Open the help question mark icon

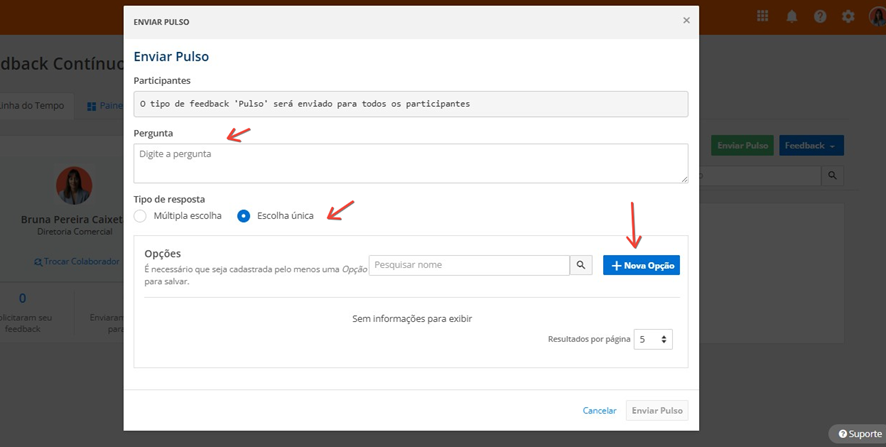820,16
